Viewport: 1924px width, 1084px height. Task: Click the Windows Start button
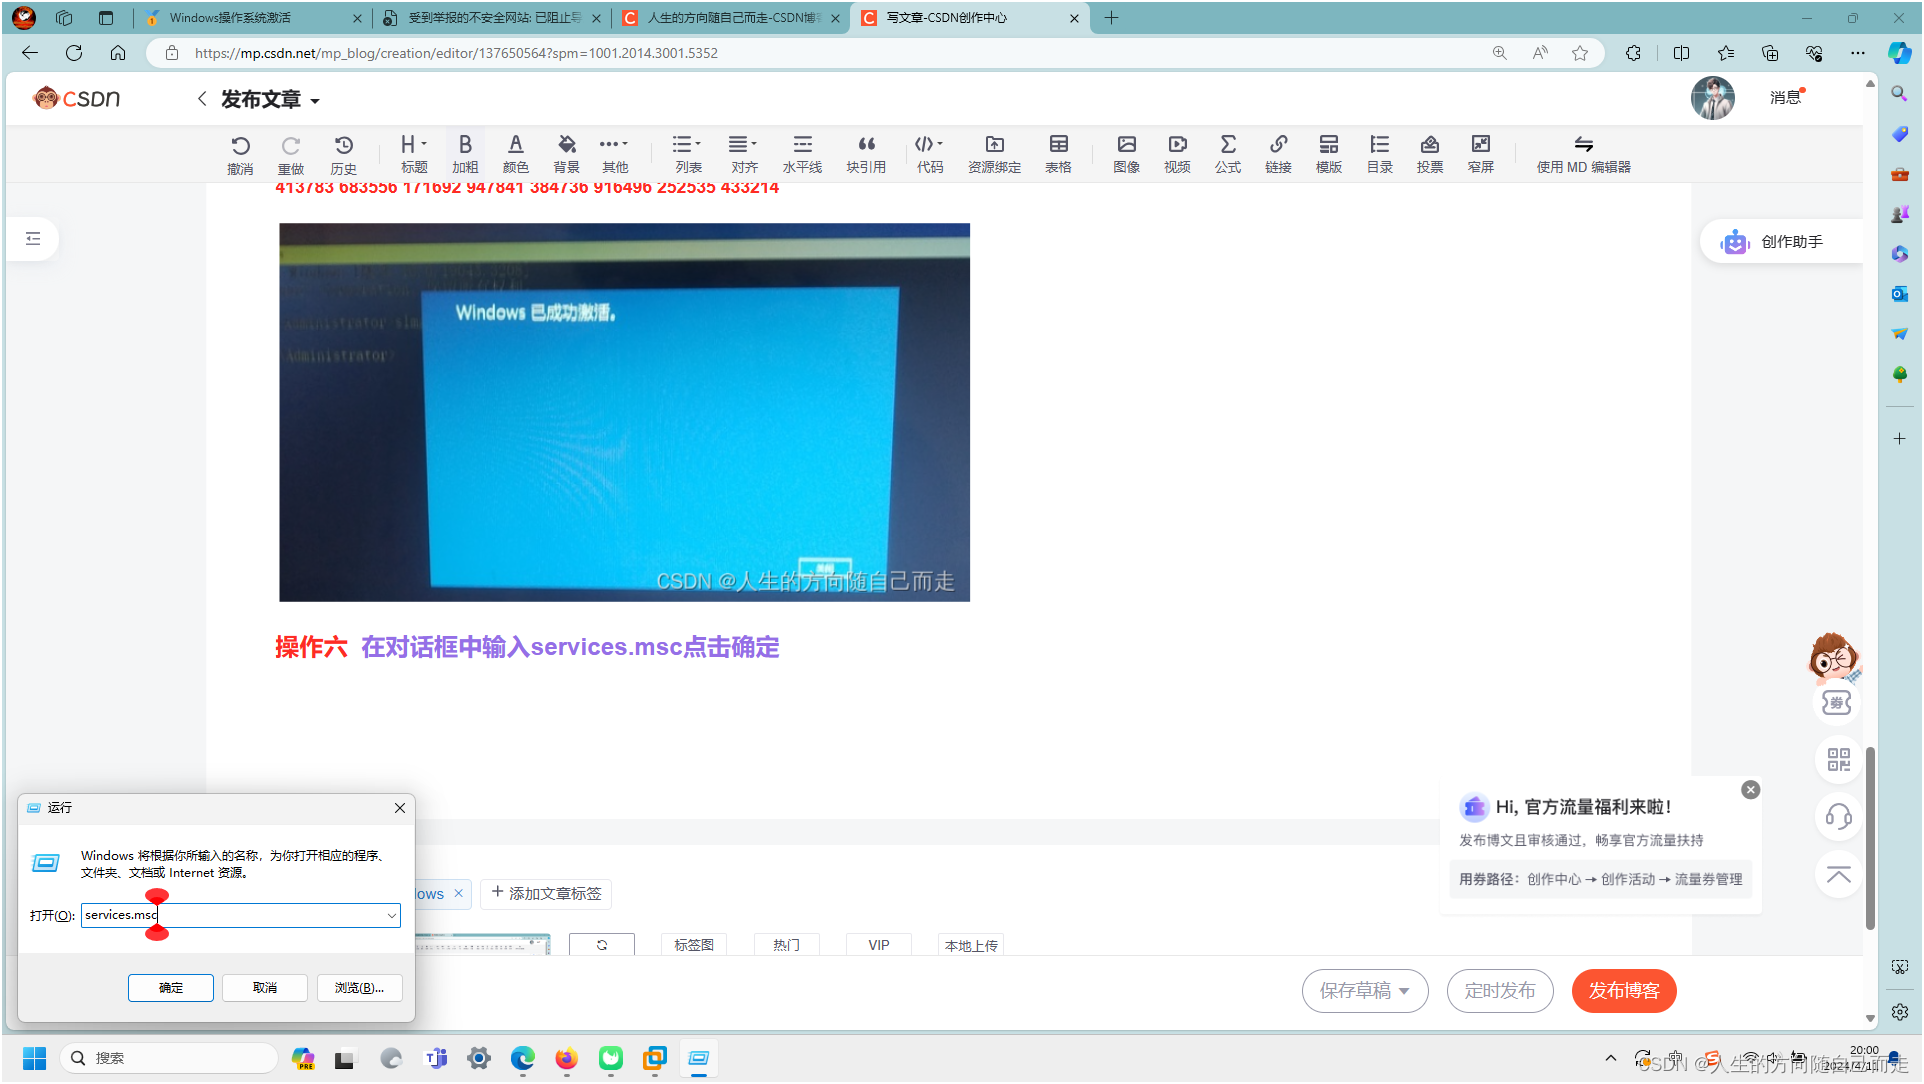coord(34,1058)
